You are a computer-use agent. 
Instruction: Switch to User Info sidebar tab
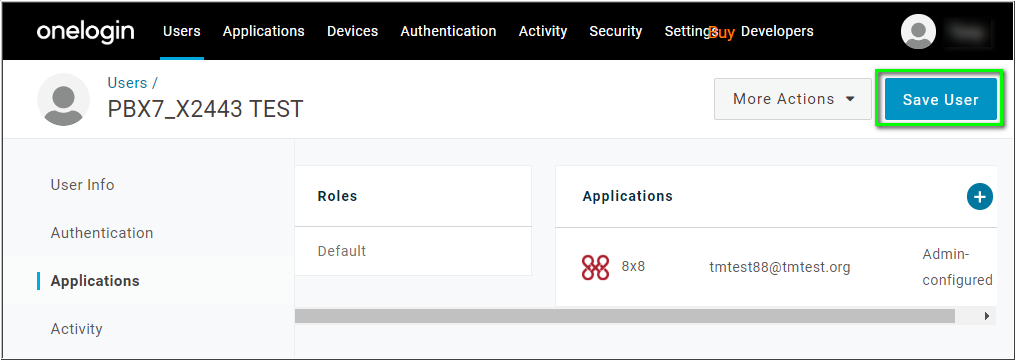pyautogui.click(x=82, y=185)
